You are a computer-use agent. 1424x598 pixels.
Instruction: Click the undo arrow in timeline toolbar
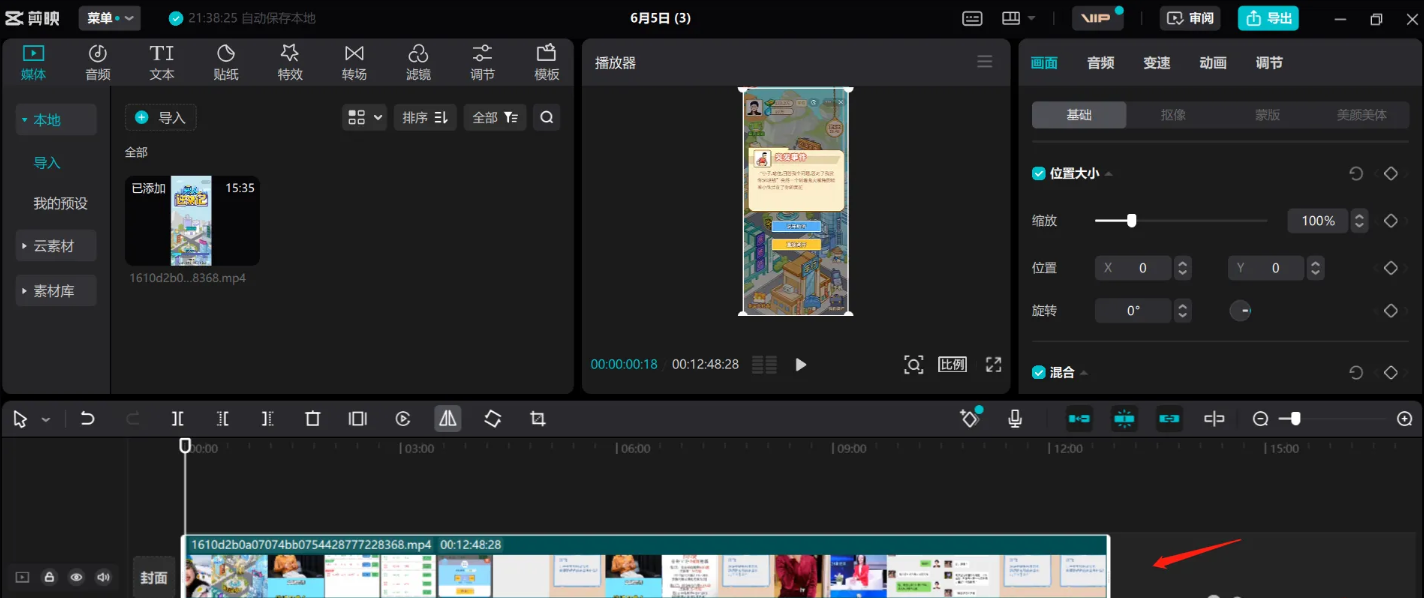point(88,419)
